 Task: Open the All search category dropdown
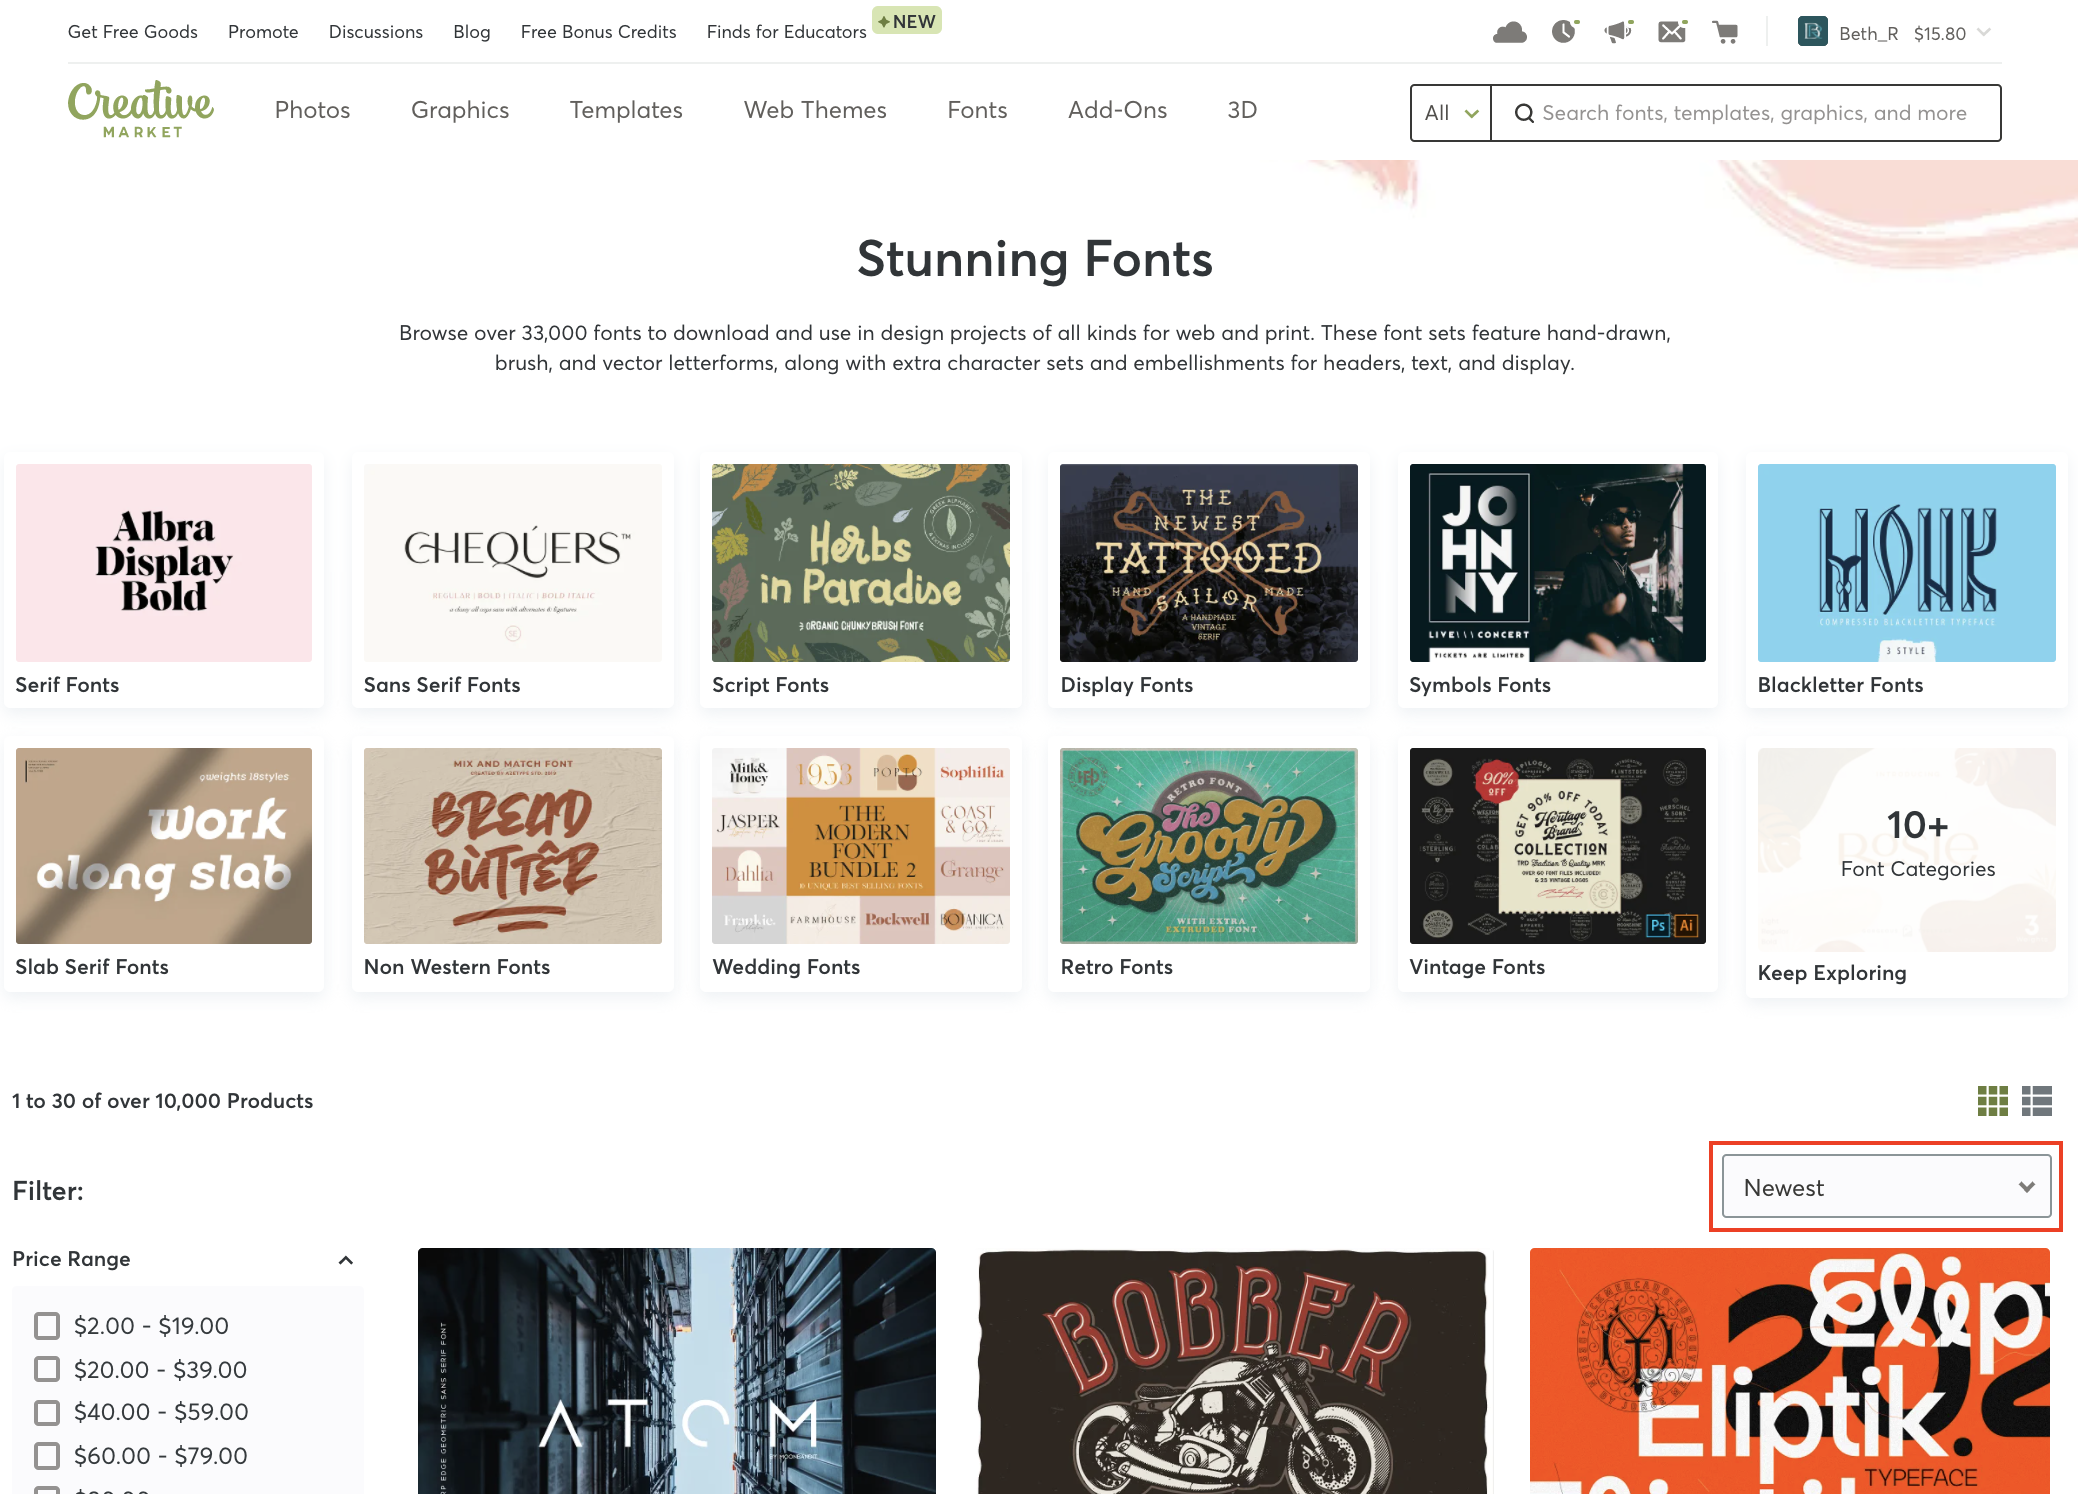[x=1451, y=113]
